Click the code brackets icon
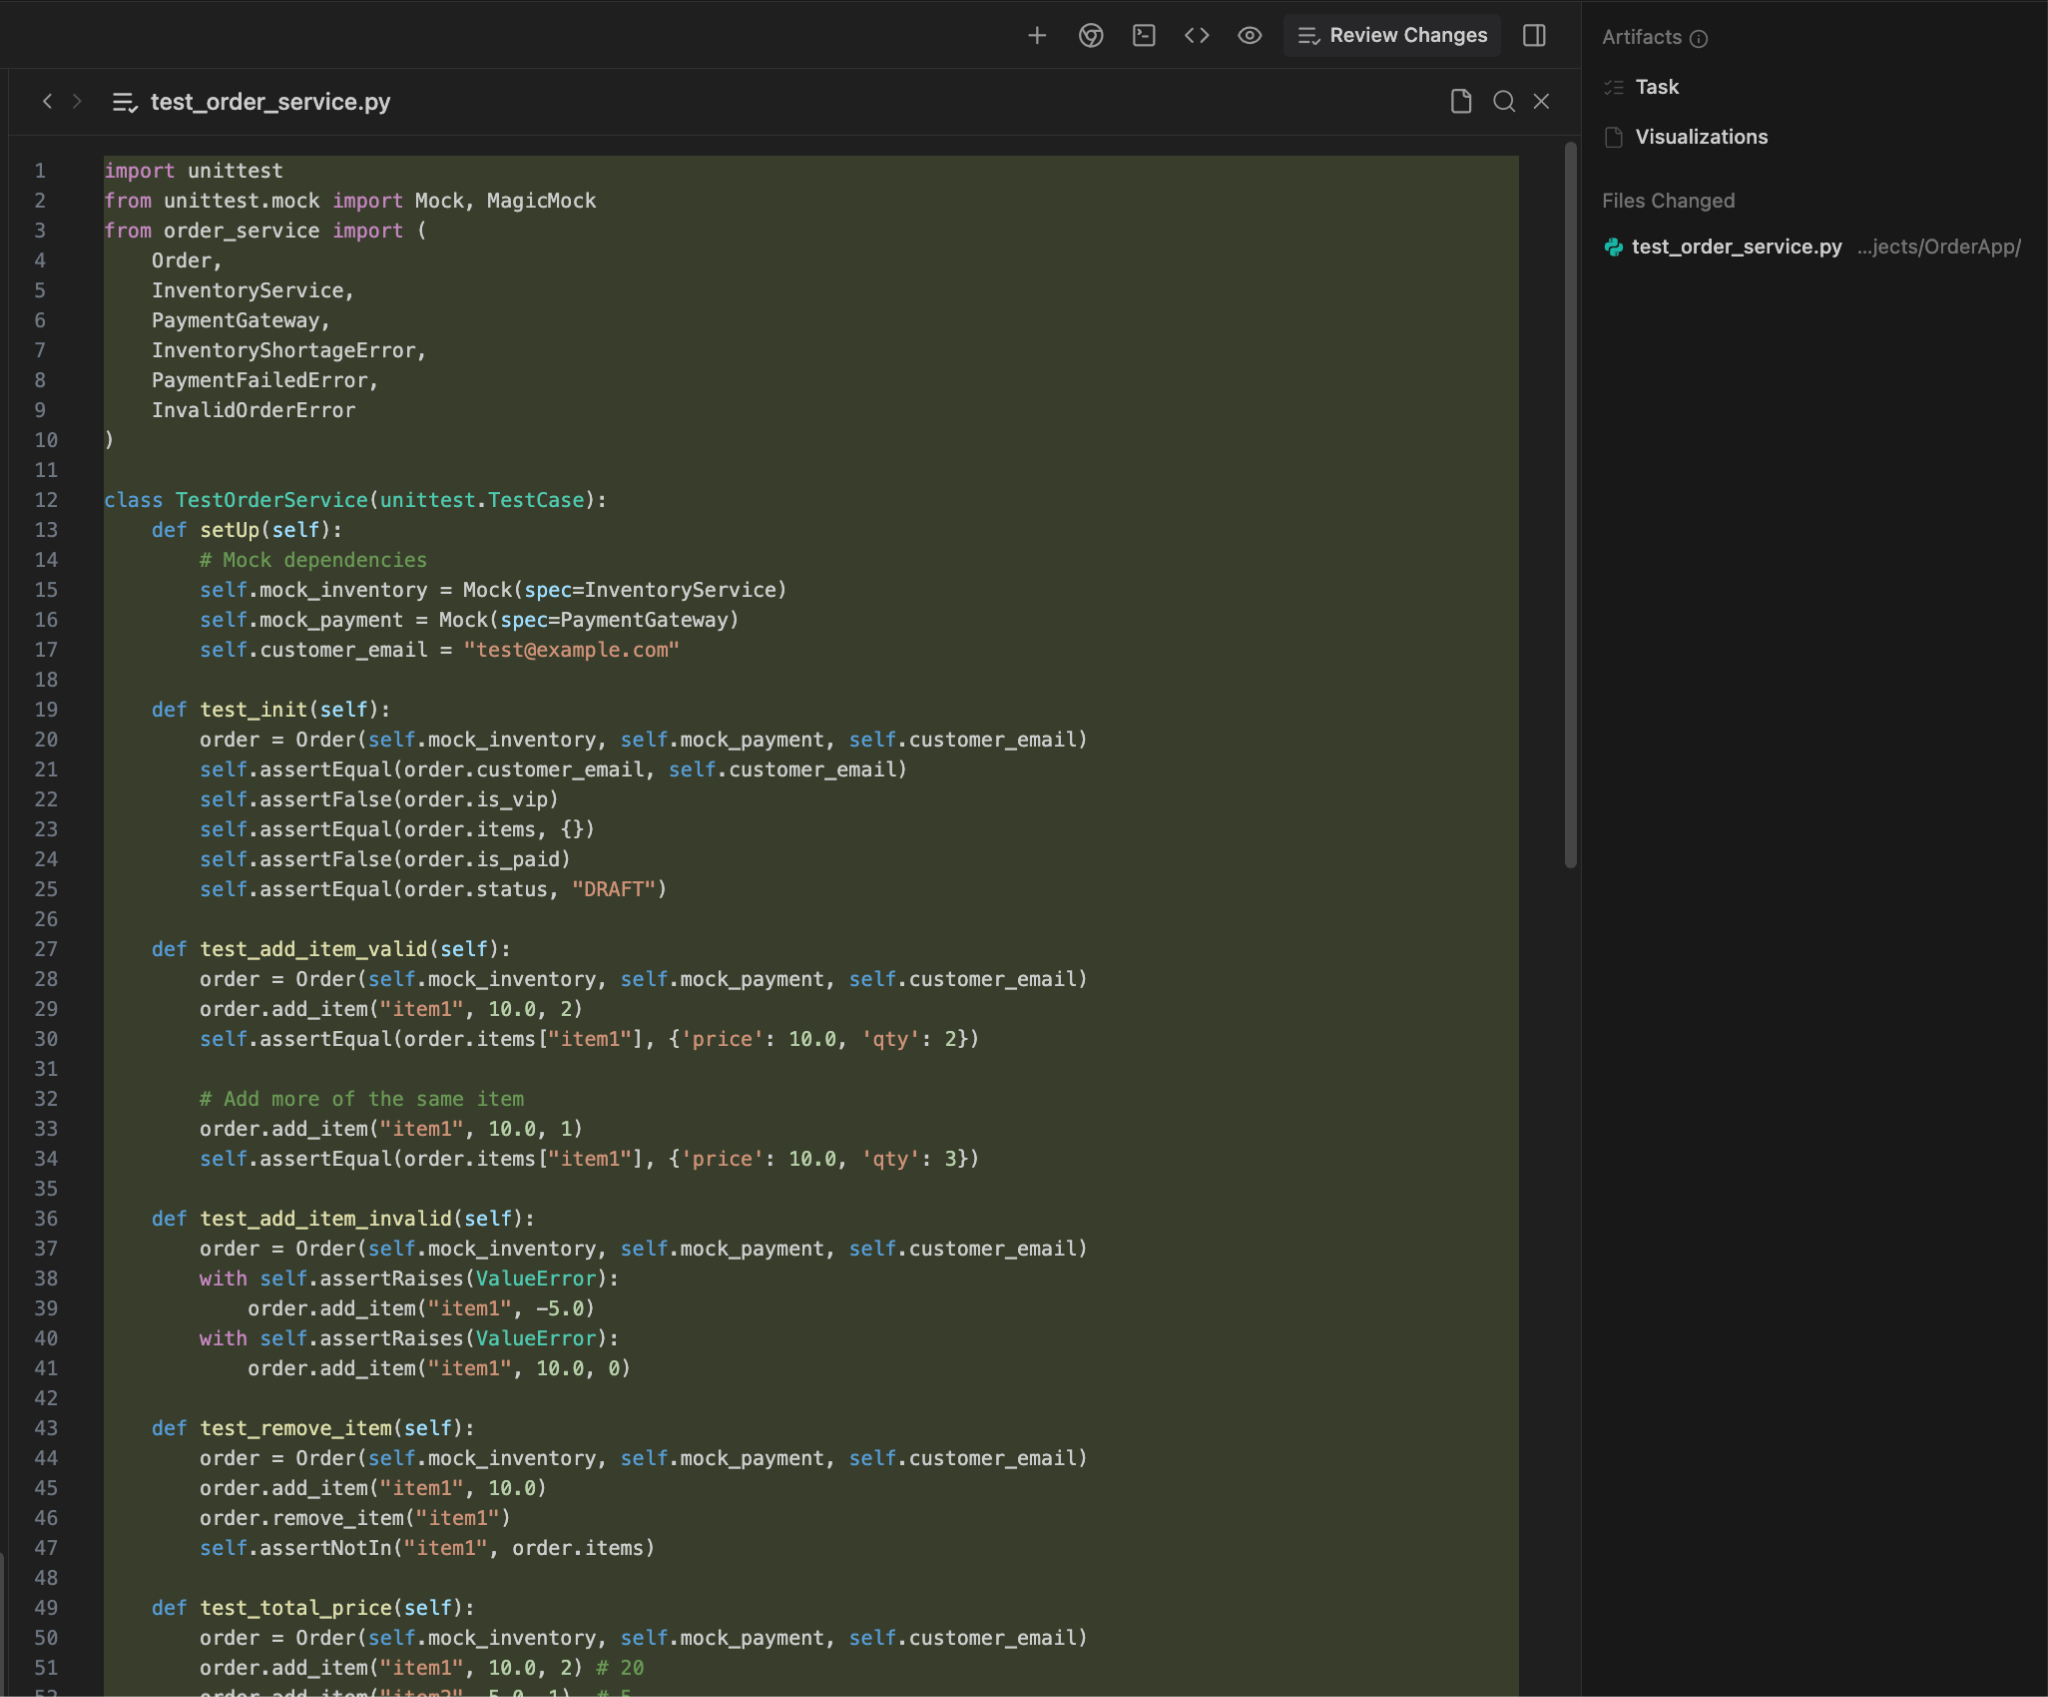2048x1697 pixels. [x=1197, y=36]
